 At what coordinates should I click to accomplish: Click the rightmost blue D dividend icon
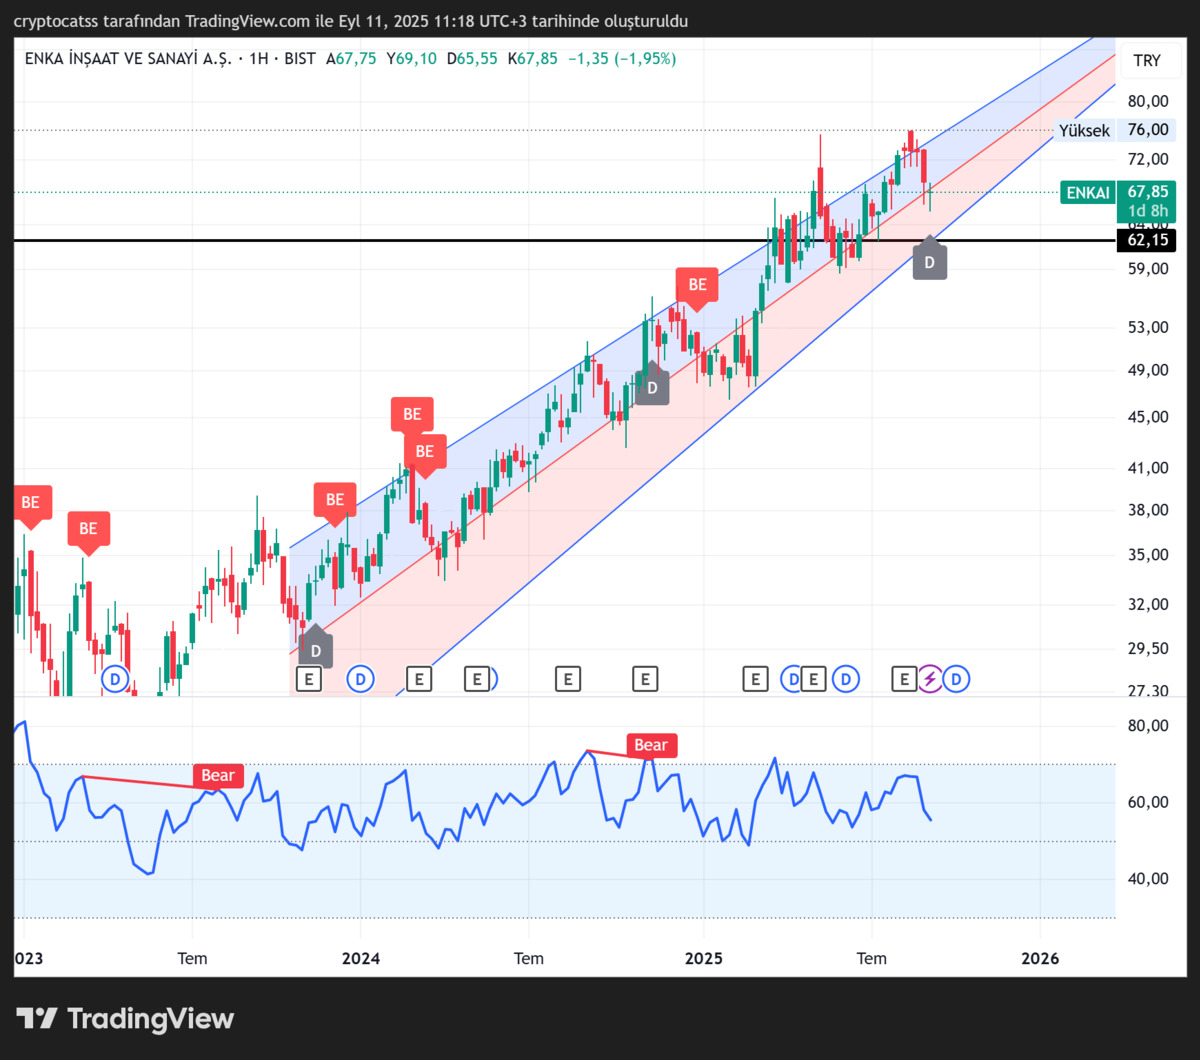[957, 680]
